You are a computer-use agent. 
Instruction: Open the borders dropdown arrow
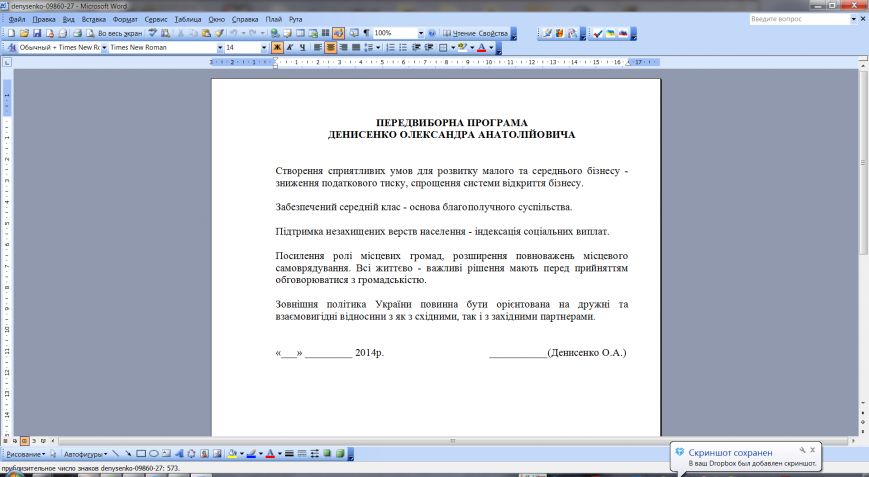pyautogui.click(x=453, y=48)
